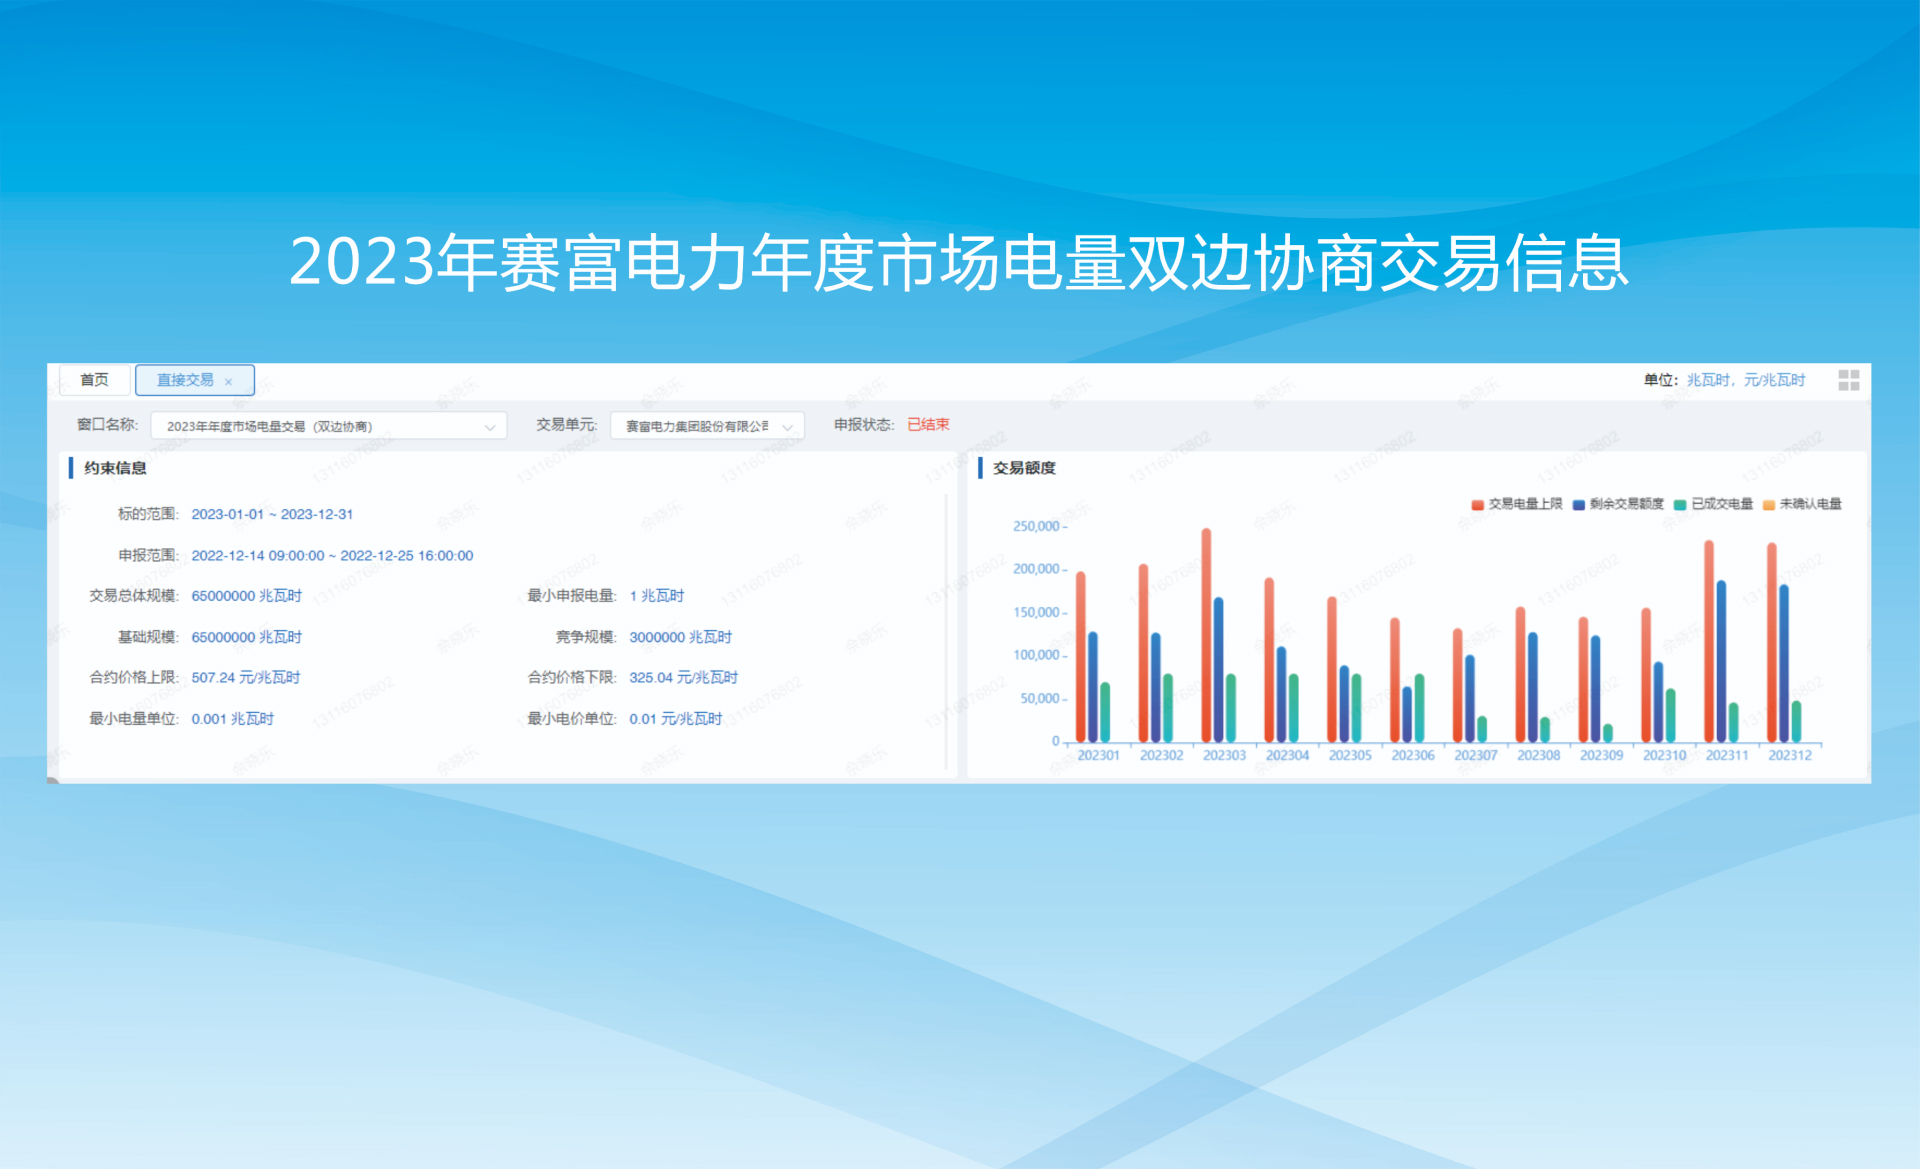This screenshot has width=1920, height=1170.
Task: Click the 202301 red upper-limit bar
Action: pos(1080,657)
